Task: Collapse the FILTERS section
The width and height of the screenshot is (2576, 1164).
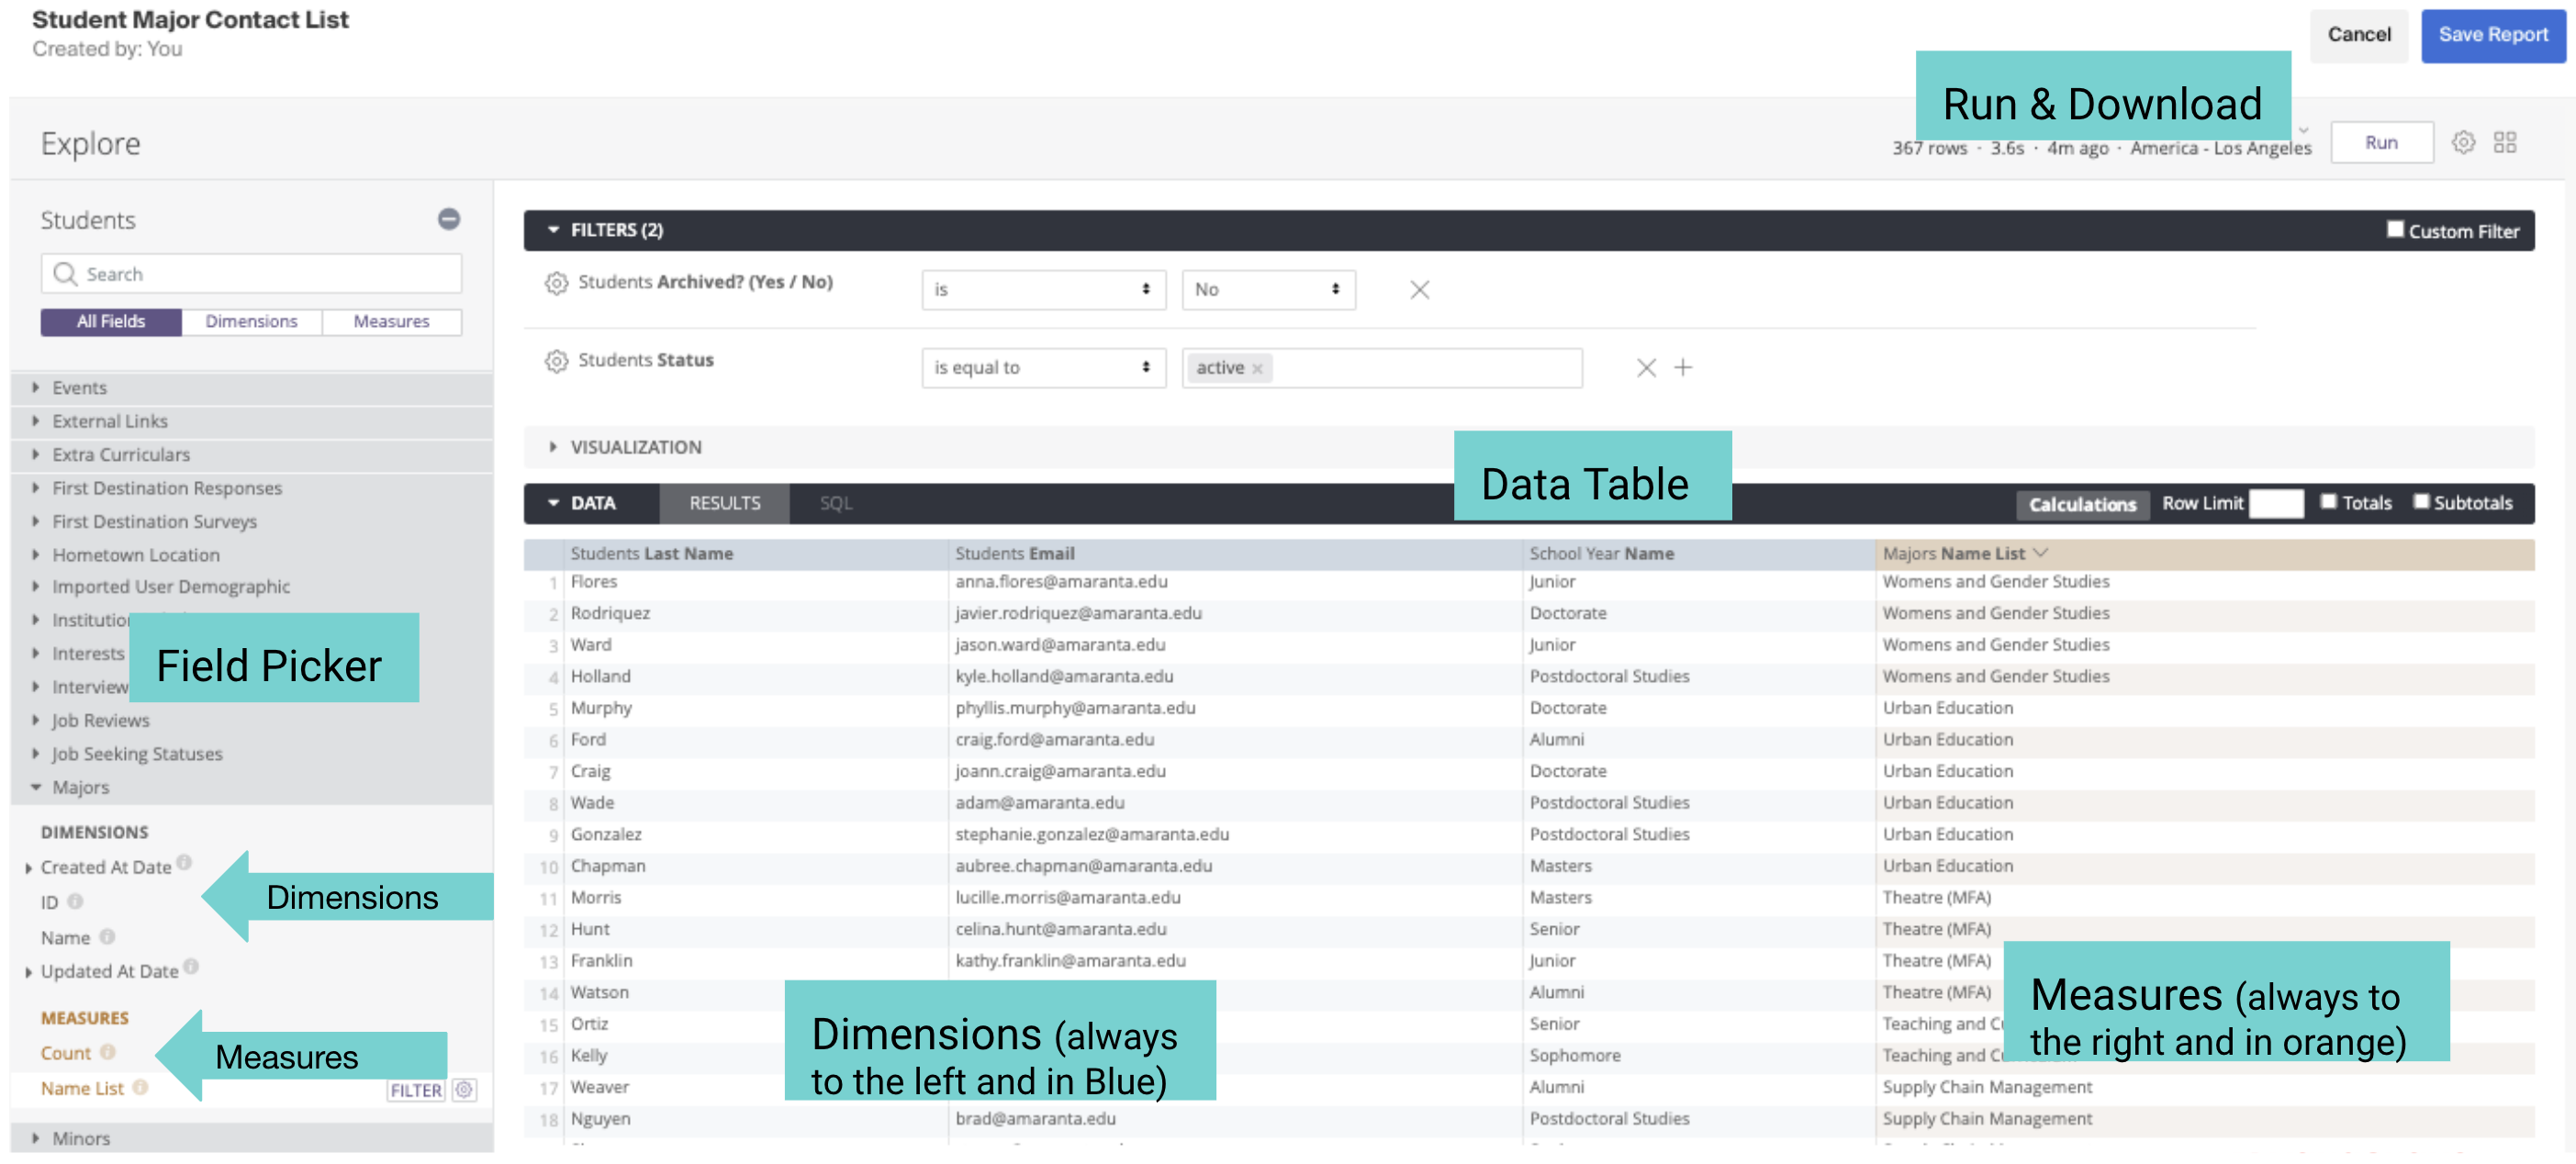Action: 553,230
